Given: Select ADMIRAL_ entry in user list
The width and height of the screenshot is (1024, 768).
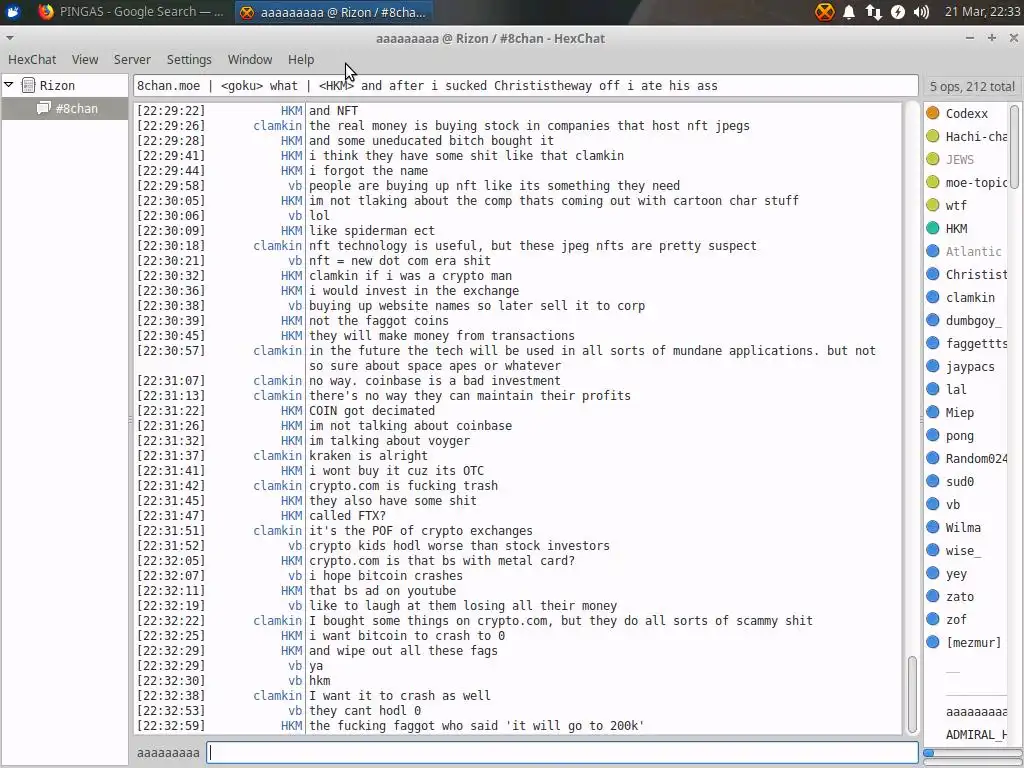Looking at the screenshot, I should tap(967, 735).
